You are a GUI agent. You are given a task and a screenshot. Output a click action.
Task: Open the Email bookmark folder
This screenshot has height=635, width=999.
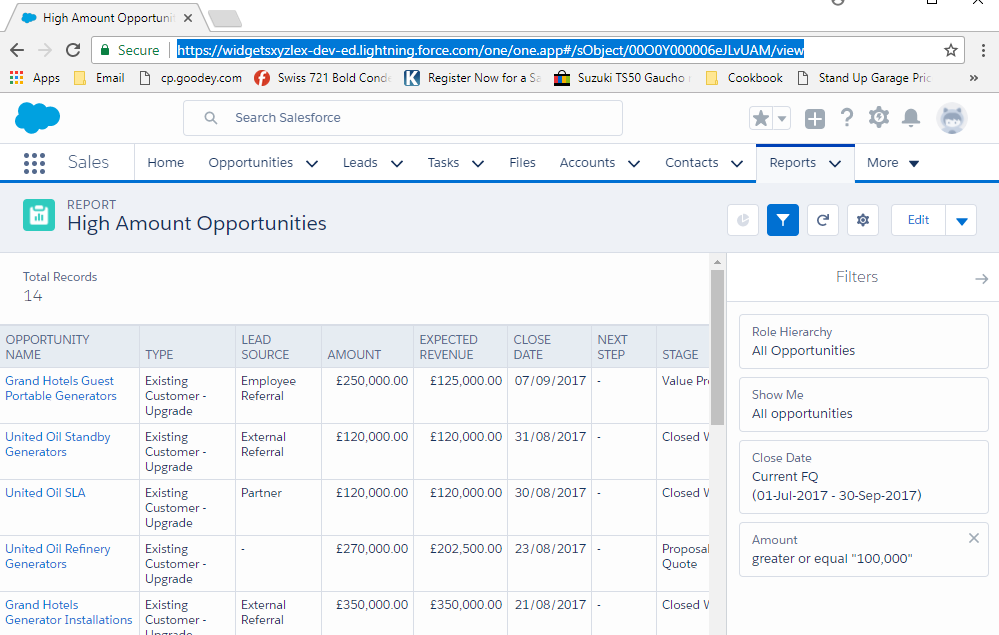click(x=99, y=78)
